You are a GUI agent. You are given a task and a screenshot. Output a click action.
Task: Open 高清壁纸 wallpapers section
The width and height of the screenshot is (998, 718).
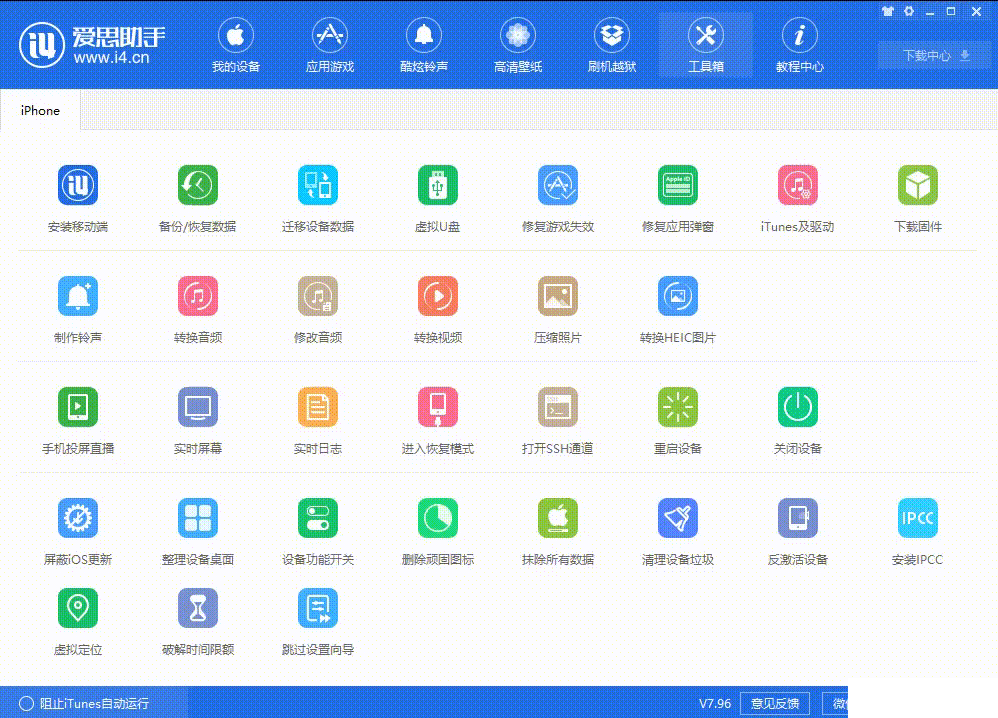[x=518, y=46]
